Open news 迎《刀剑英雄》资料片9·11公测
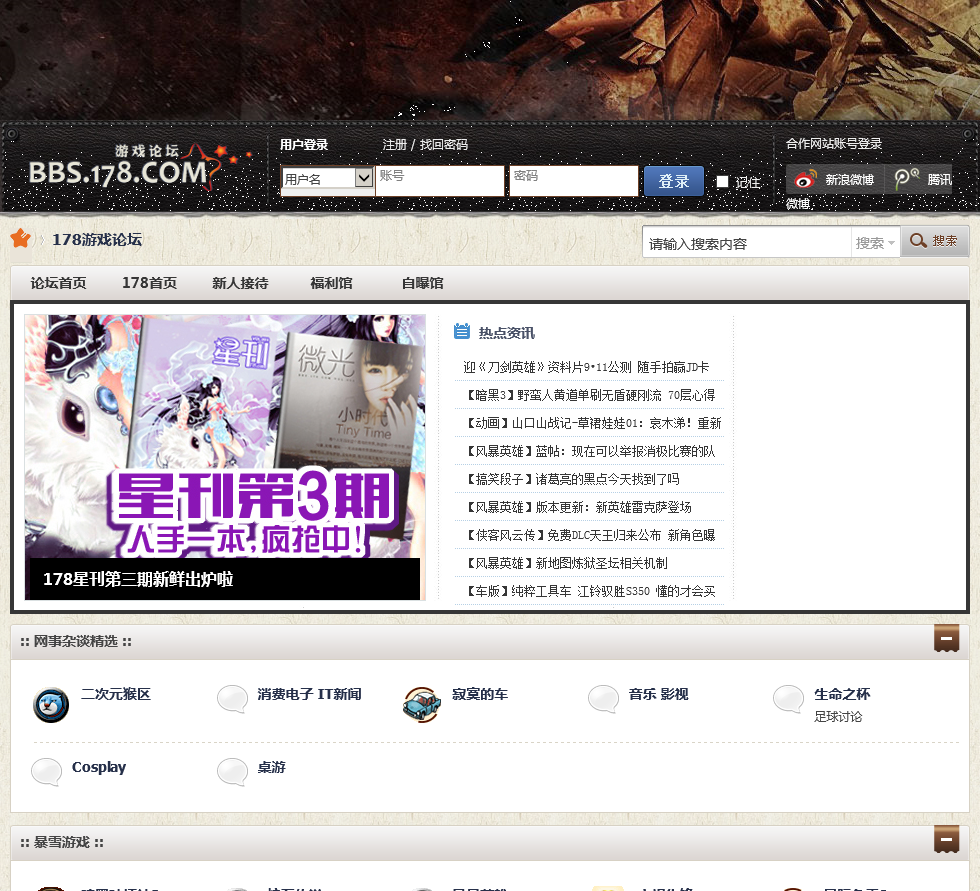Image resolution: width=980 pixels, height=891 pixels. [586, 367]
